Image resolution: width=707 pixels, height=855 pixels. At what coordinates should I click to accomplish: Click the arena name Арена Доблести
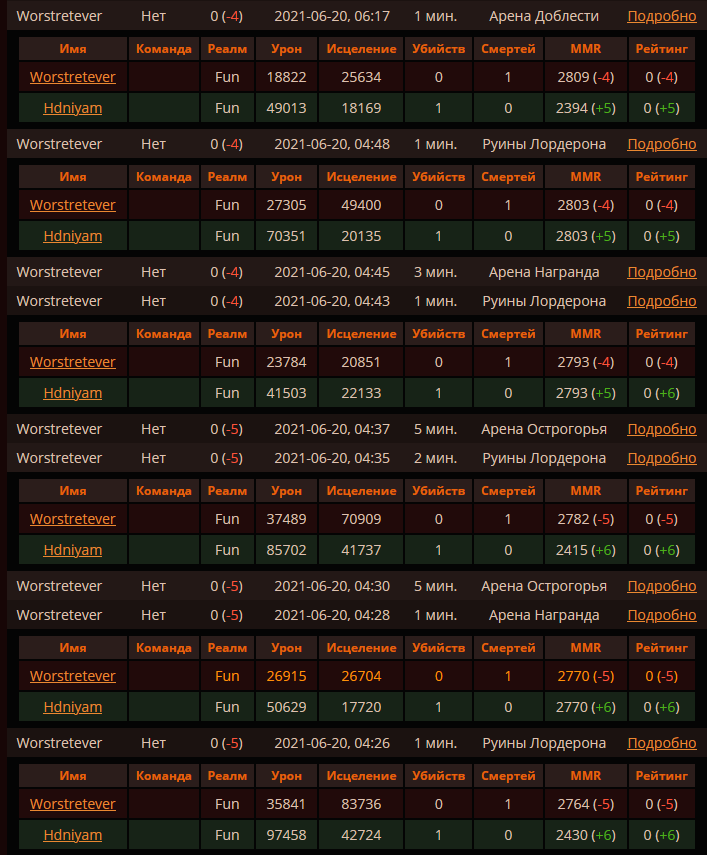(543, 17)
